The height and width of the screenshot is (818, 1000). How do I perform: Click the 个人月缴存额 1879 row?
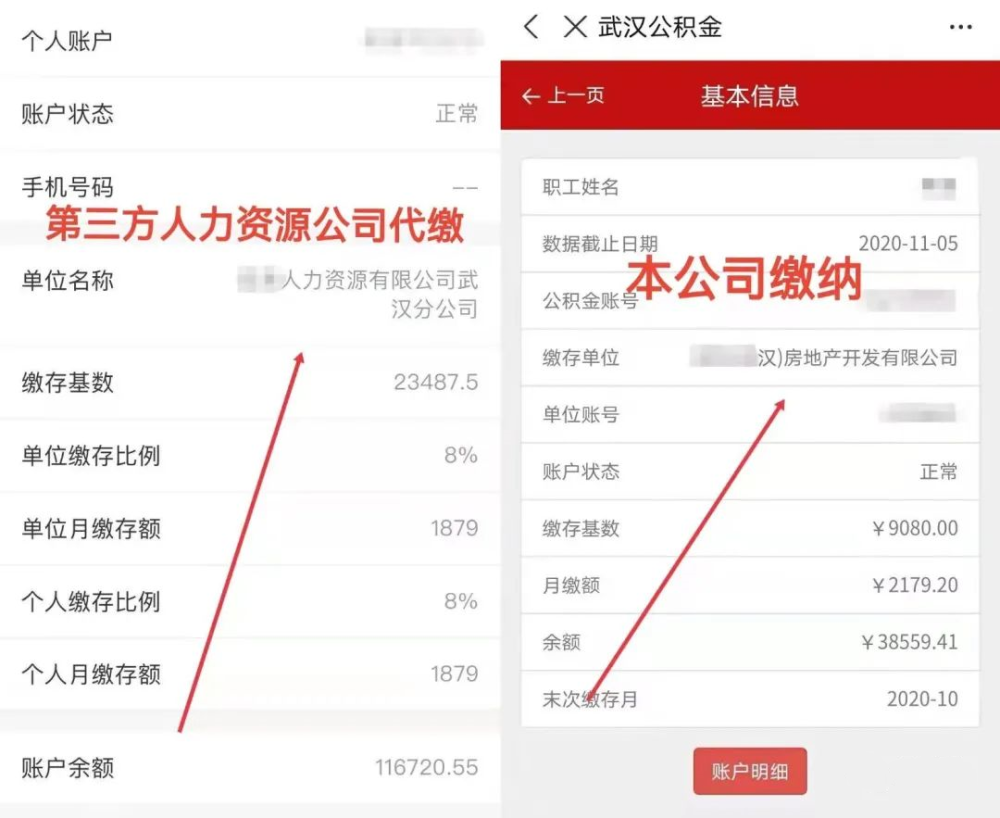250,674
